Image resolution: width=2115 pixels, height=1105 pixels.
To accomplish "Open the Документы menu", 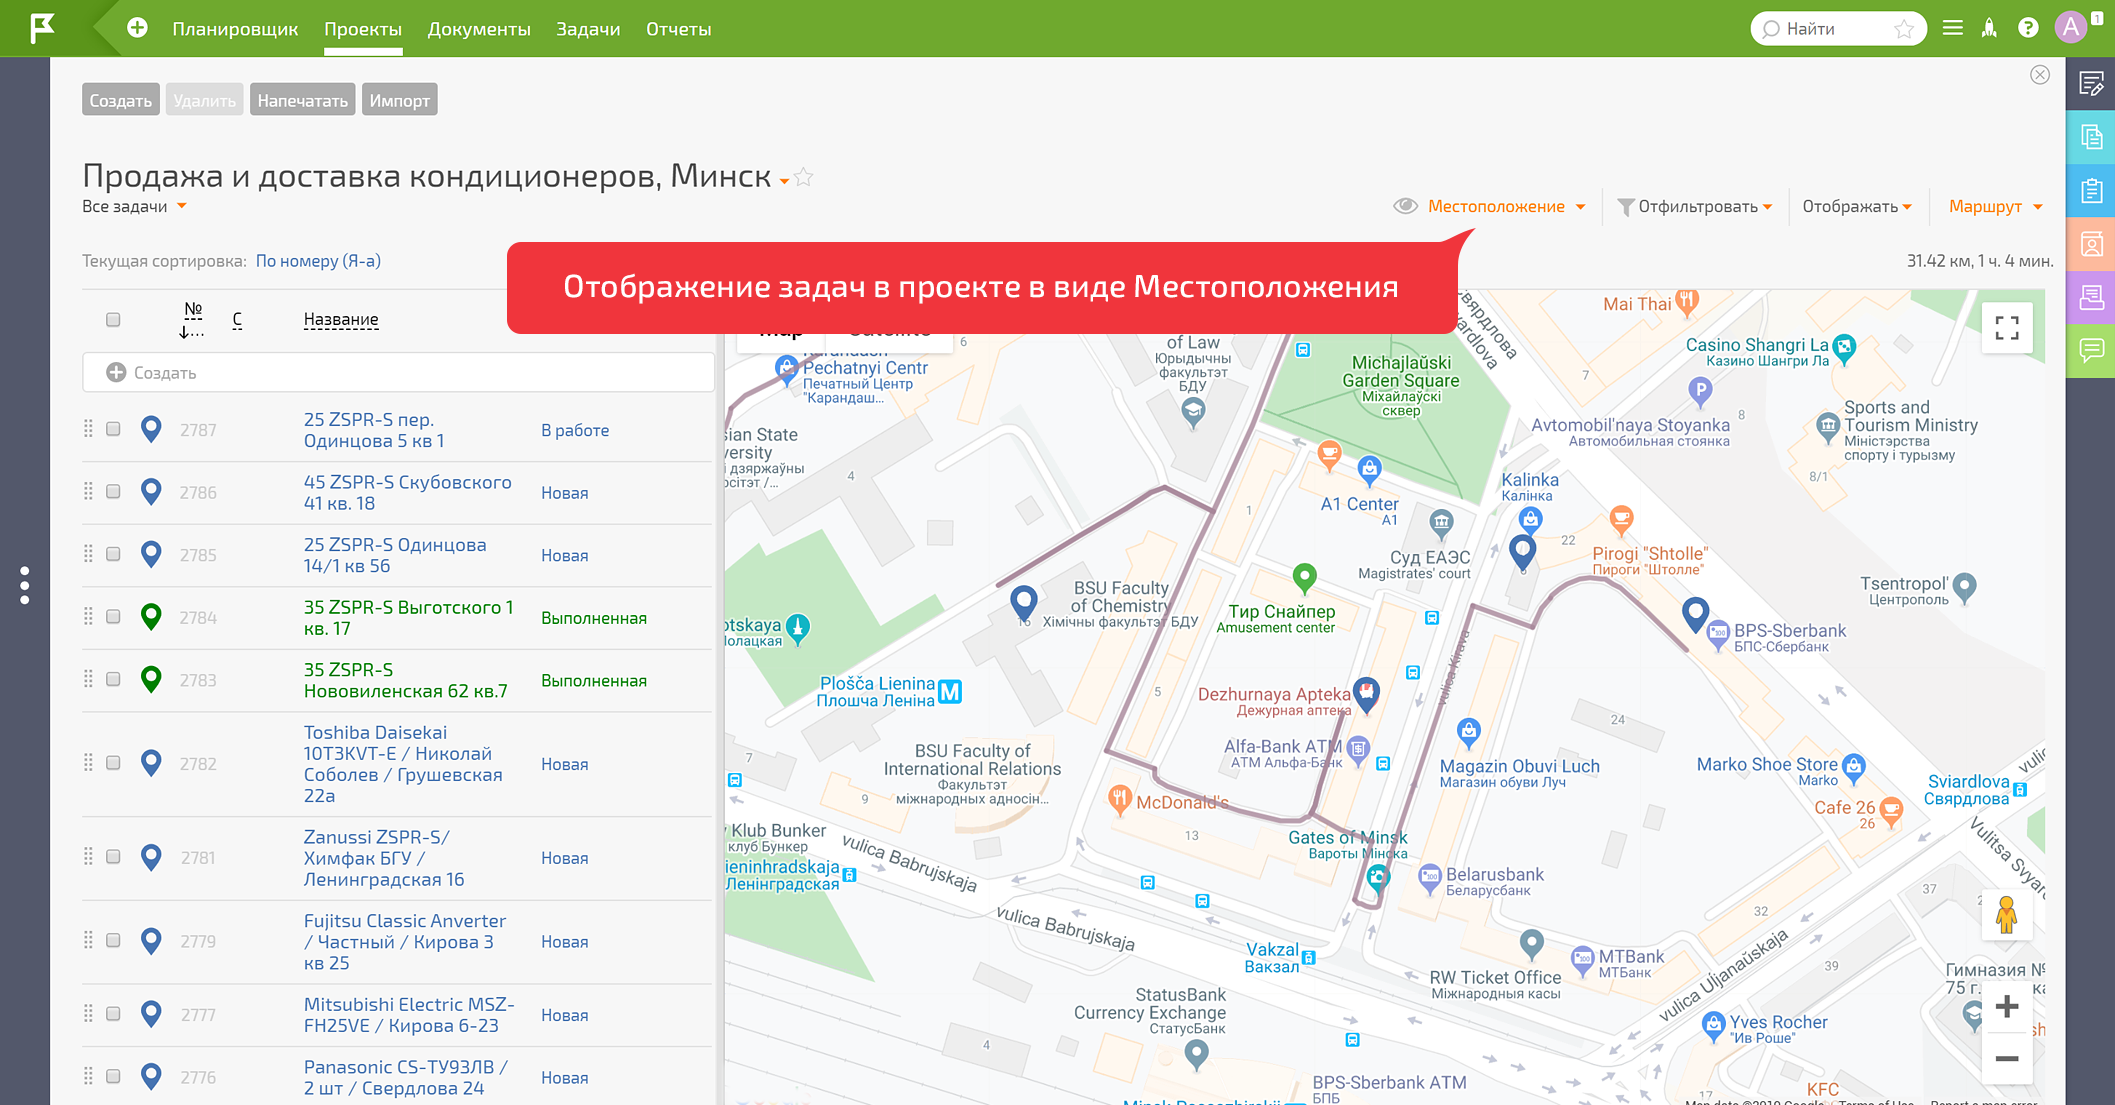I will click(479, 29).
